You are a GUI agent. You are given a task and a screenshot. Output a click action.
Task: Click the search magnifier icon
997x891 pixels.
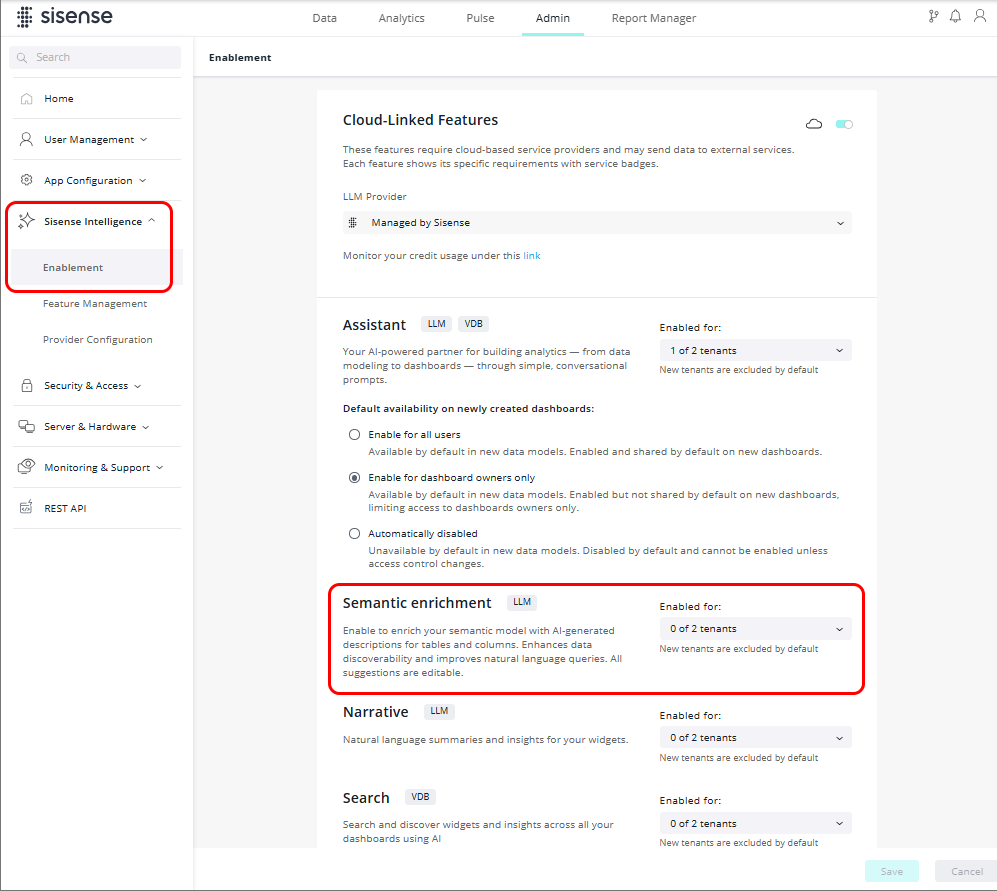(22, 57)
